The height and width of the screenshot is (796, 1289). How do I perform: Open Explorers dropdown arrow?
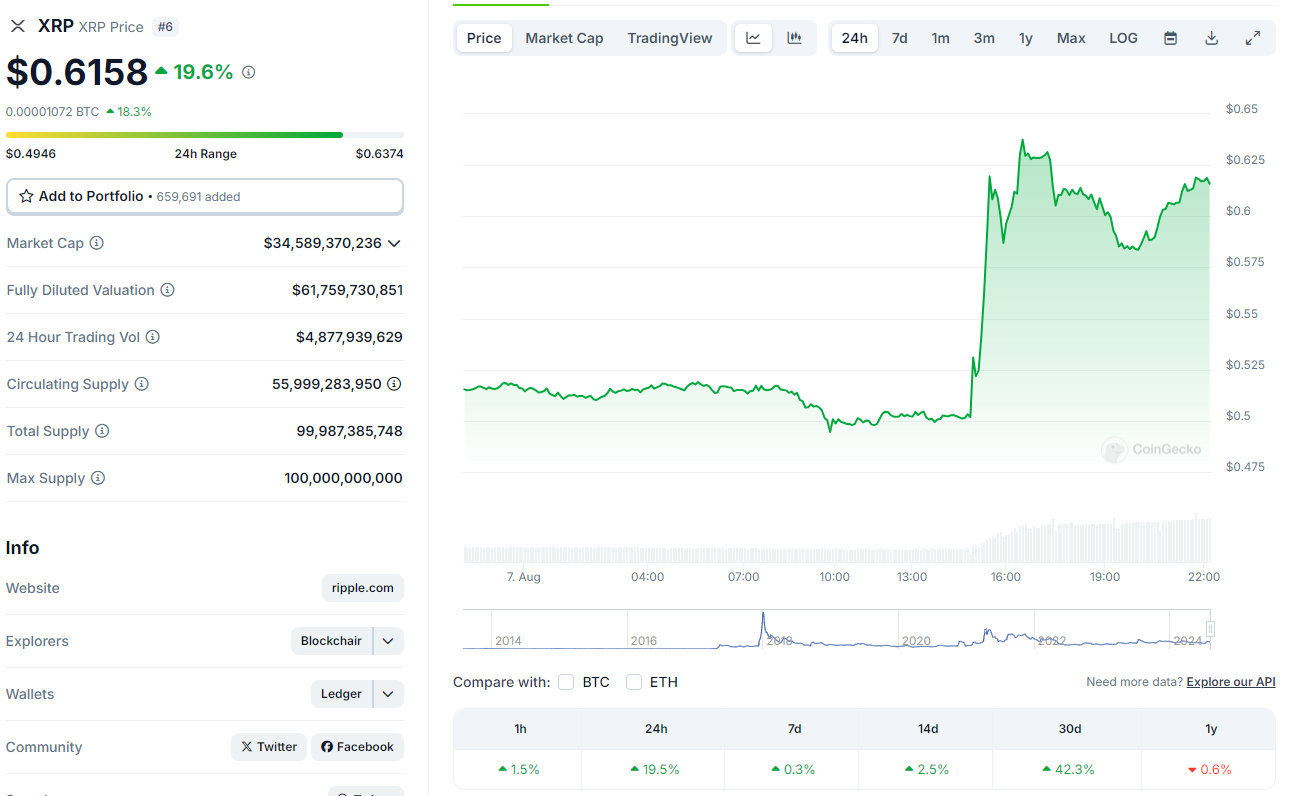pyautogui.click(x=389, y=641)
